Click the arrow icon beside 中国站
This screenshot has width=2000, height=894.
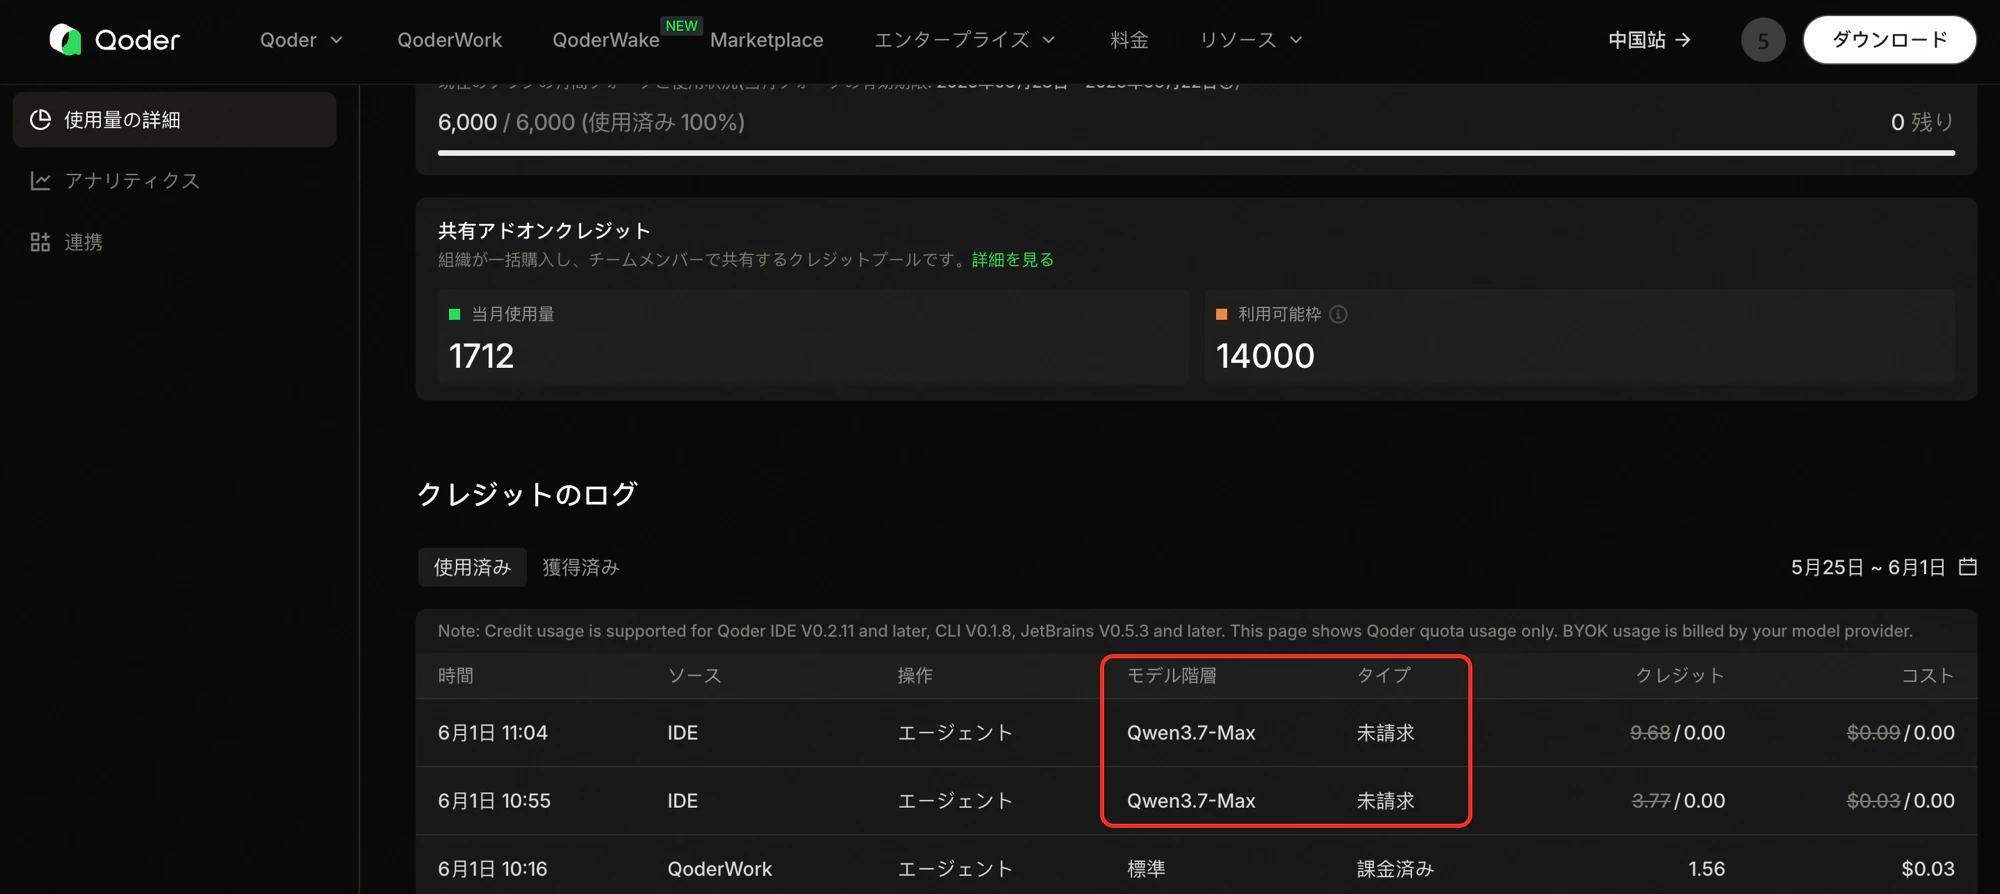[x=1683, y=40]
